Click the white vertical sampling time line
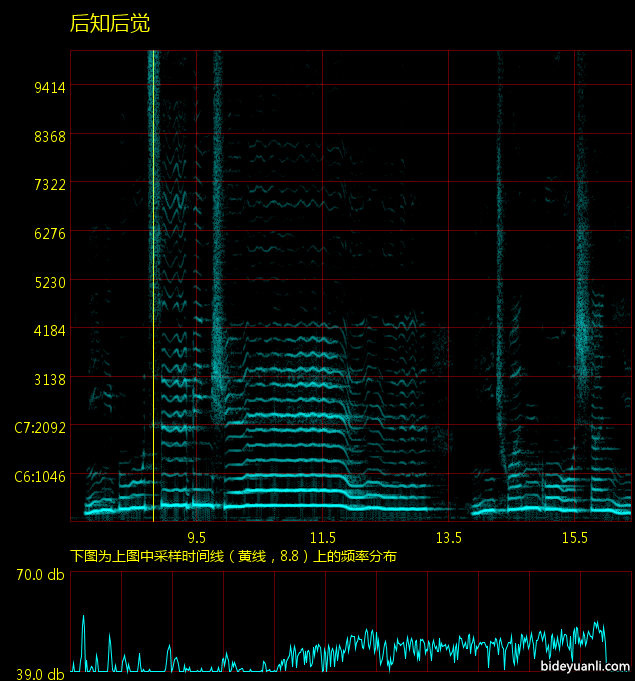Screen dimensions: 635x681 [x=153, y=300]
